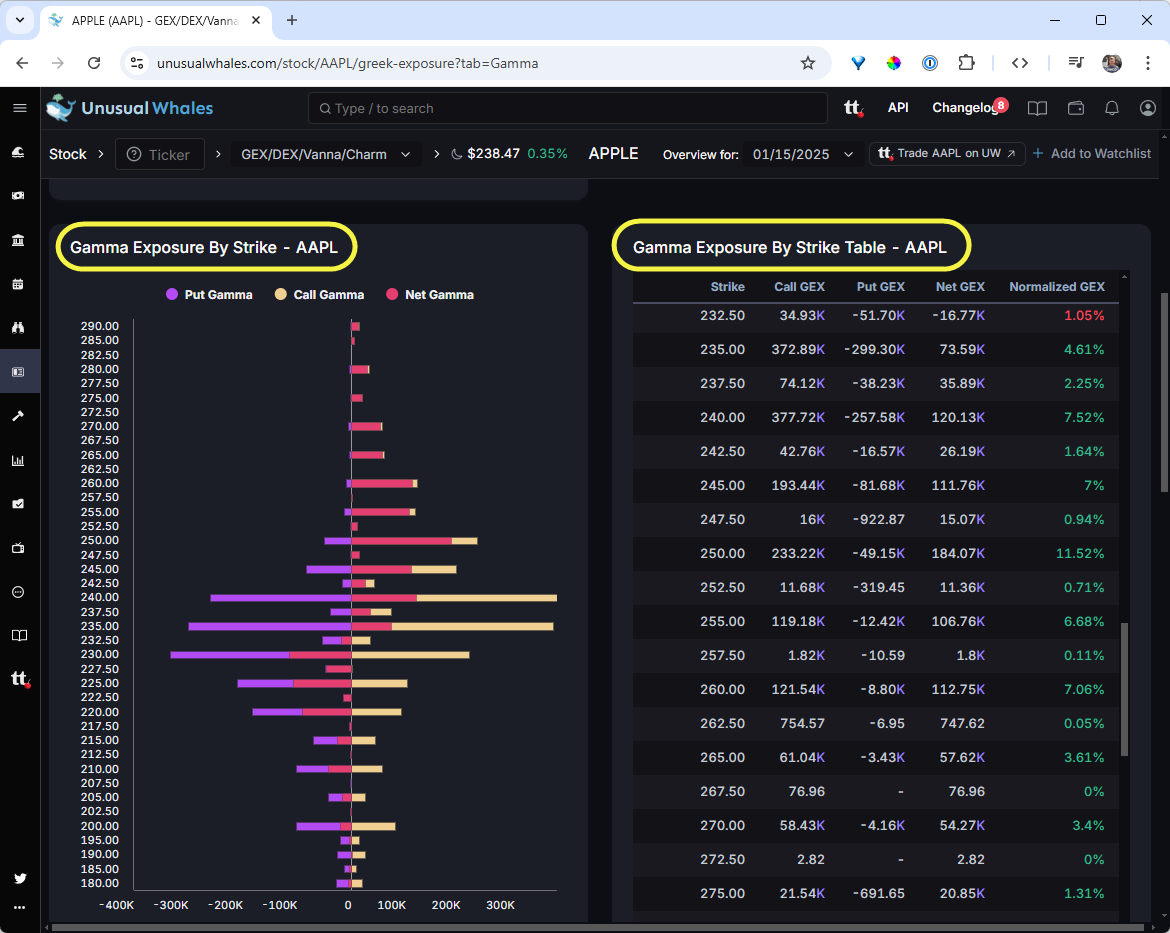1170x933 pixels.
Task: Open the calendar icon in the sidebar
Action: pos(19,284)
